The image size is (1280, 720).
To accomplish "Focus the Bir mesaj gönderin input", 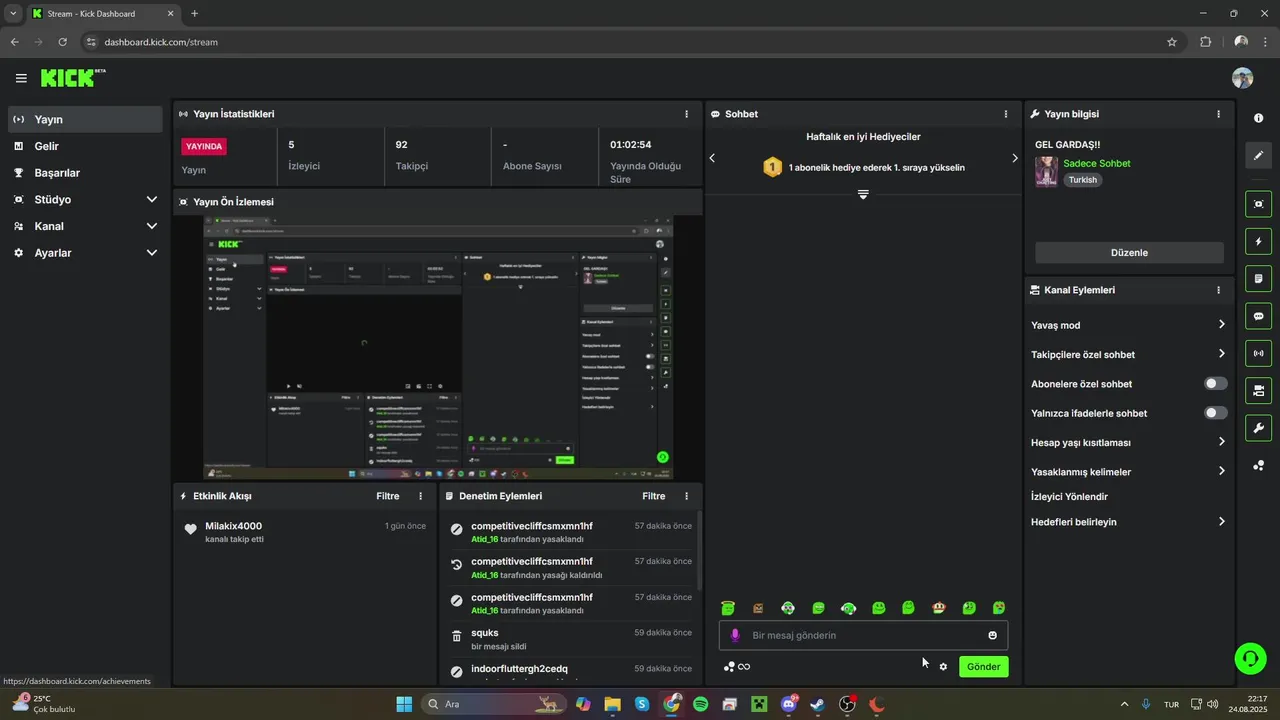I will click(x=864, y=635).
